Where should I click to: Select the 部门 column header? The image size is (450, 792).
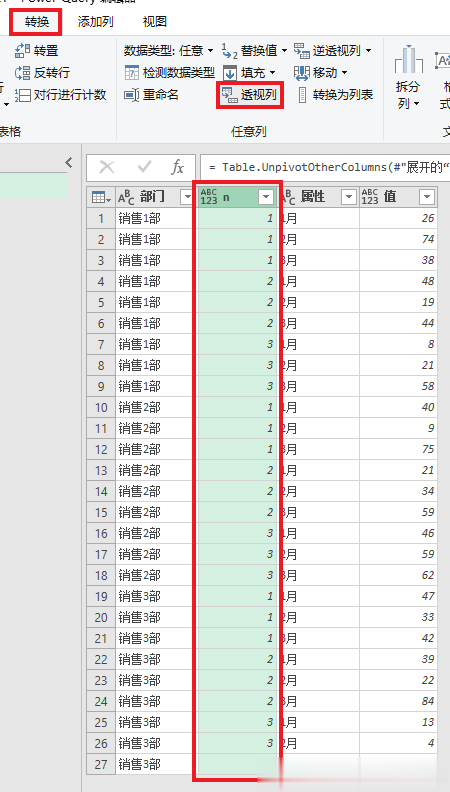(x=152, y=197)
